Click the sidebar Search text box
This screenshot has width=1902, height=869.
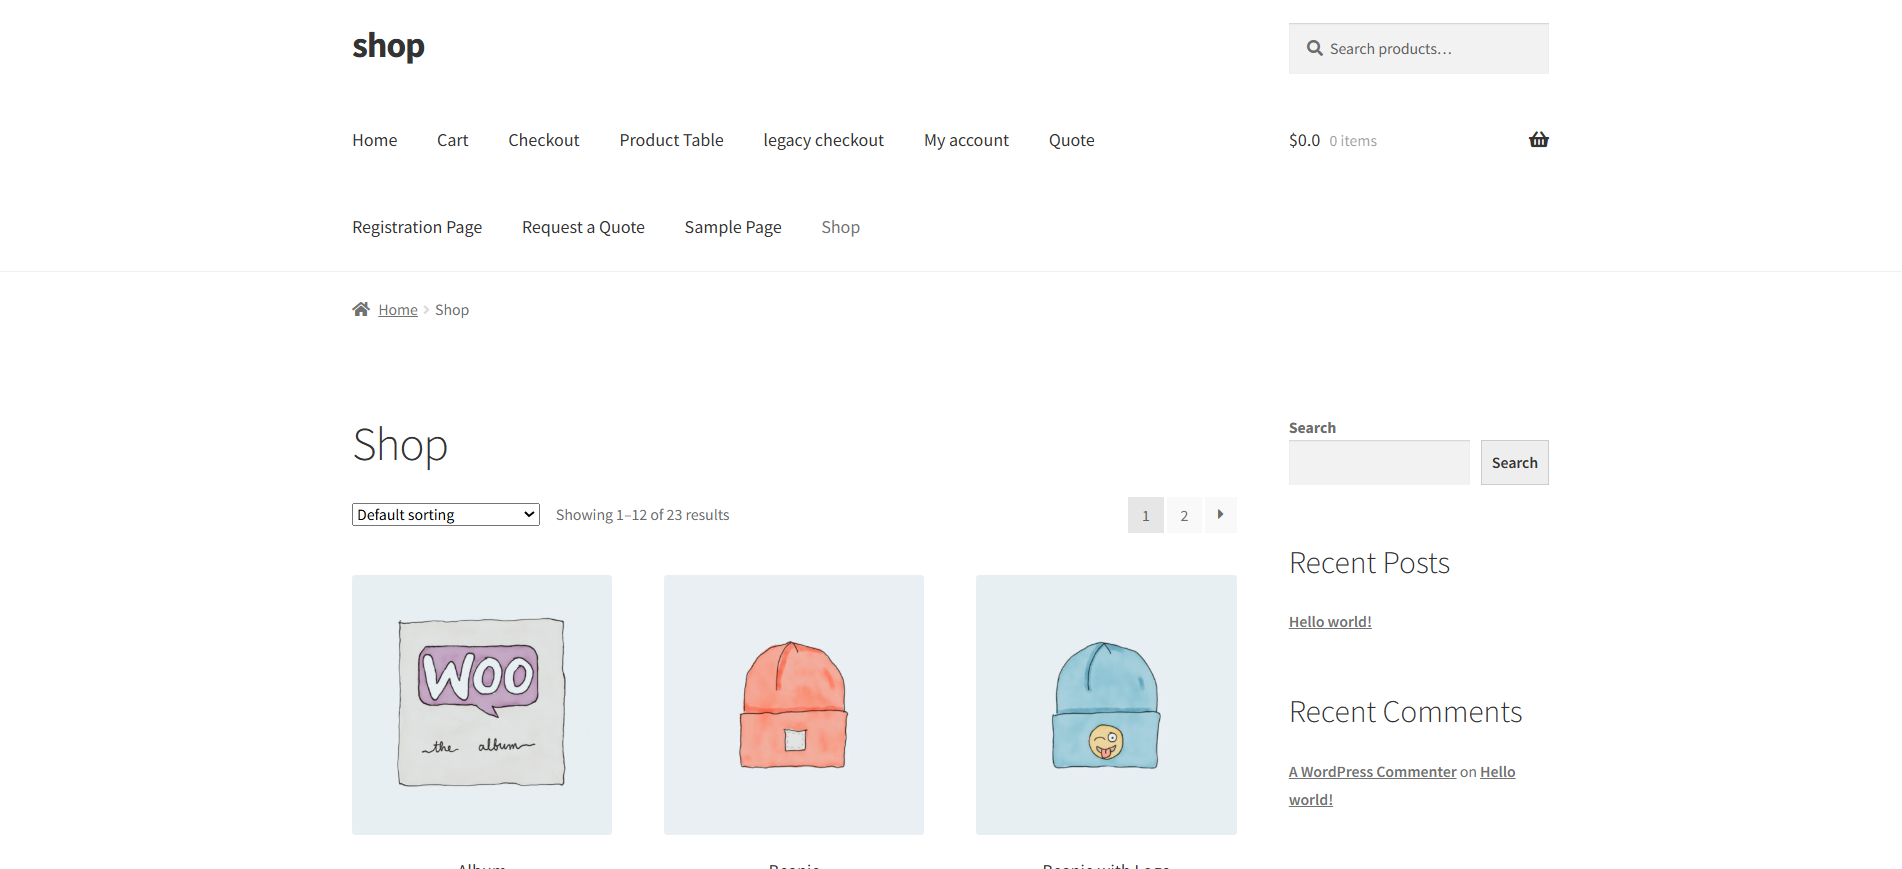point(1378,463)
